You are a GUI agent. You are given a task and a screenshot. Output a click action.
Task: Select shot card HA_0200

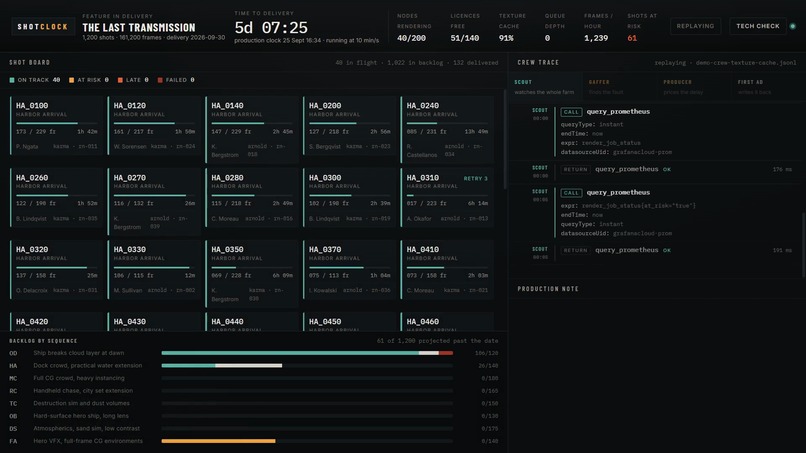(x=350, y=126)
